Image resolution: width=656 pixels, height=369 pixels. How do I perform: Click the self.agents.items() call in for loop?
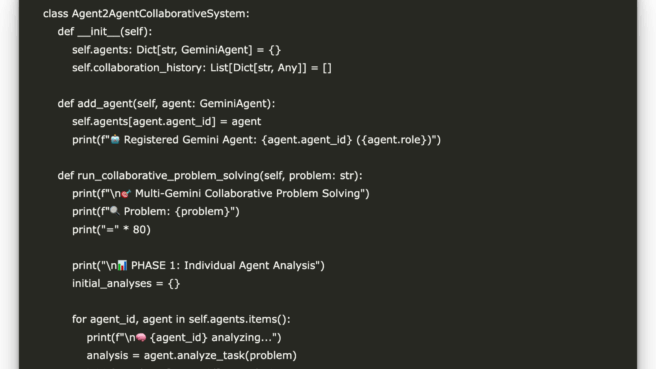238,319
